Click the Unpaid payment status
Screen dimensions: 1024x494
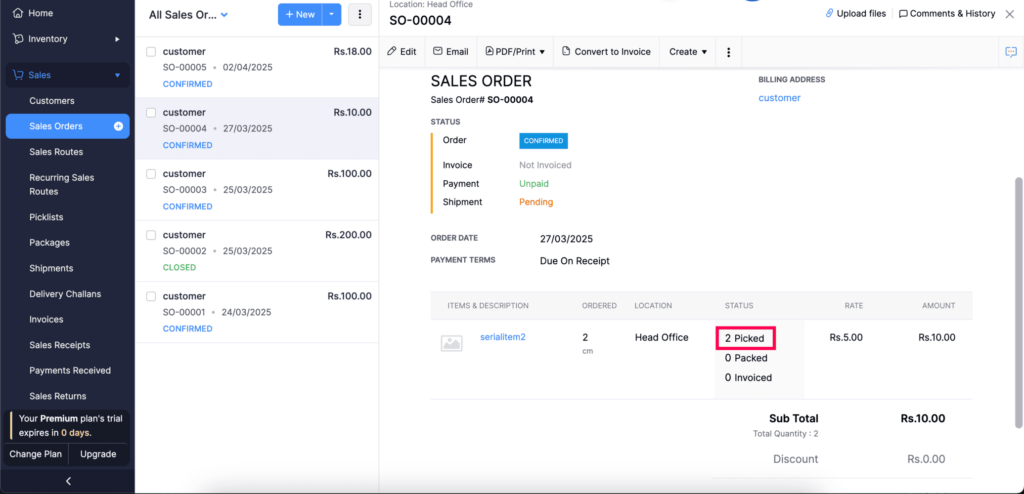coord(534,184)
